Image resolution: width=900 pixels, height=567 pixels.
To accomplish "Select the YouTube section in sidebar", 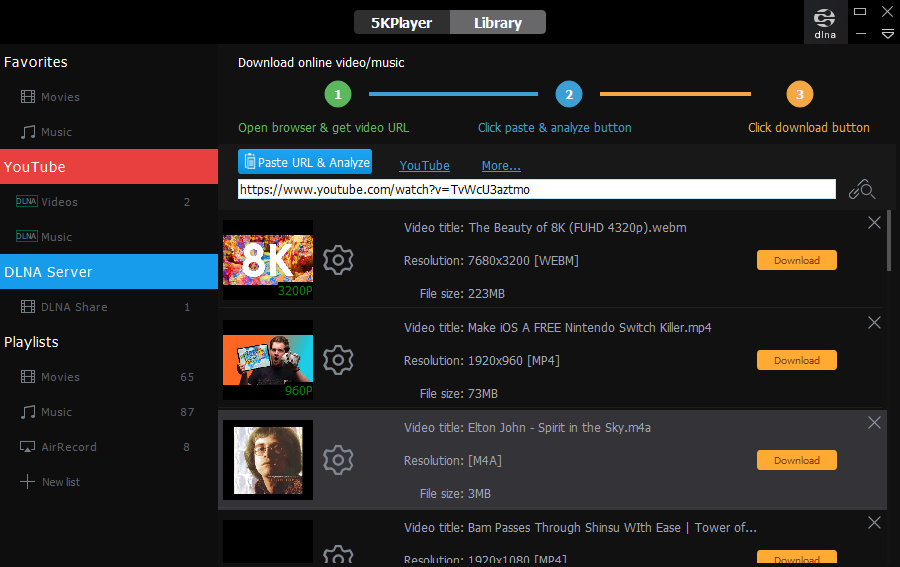I will click(x=109, y=167).
